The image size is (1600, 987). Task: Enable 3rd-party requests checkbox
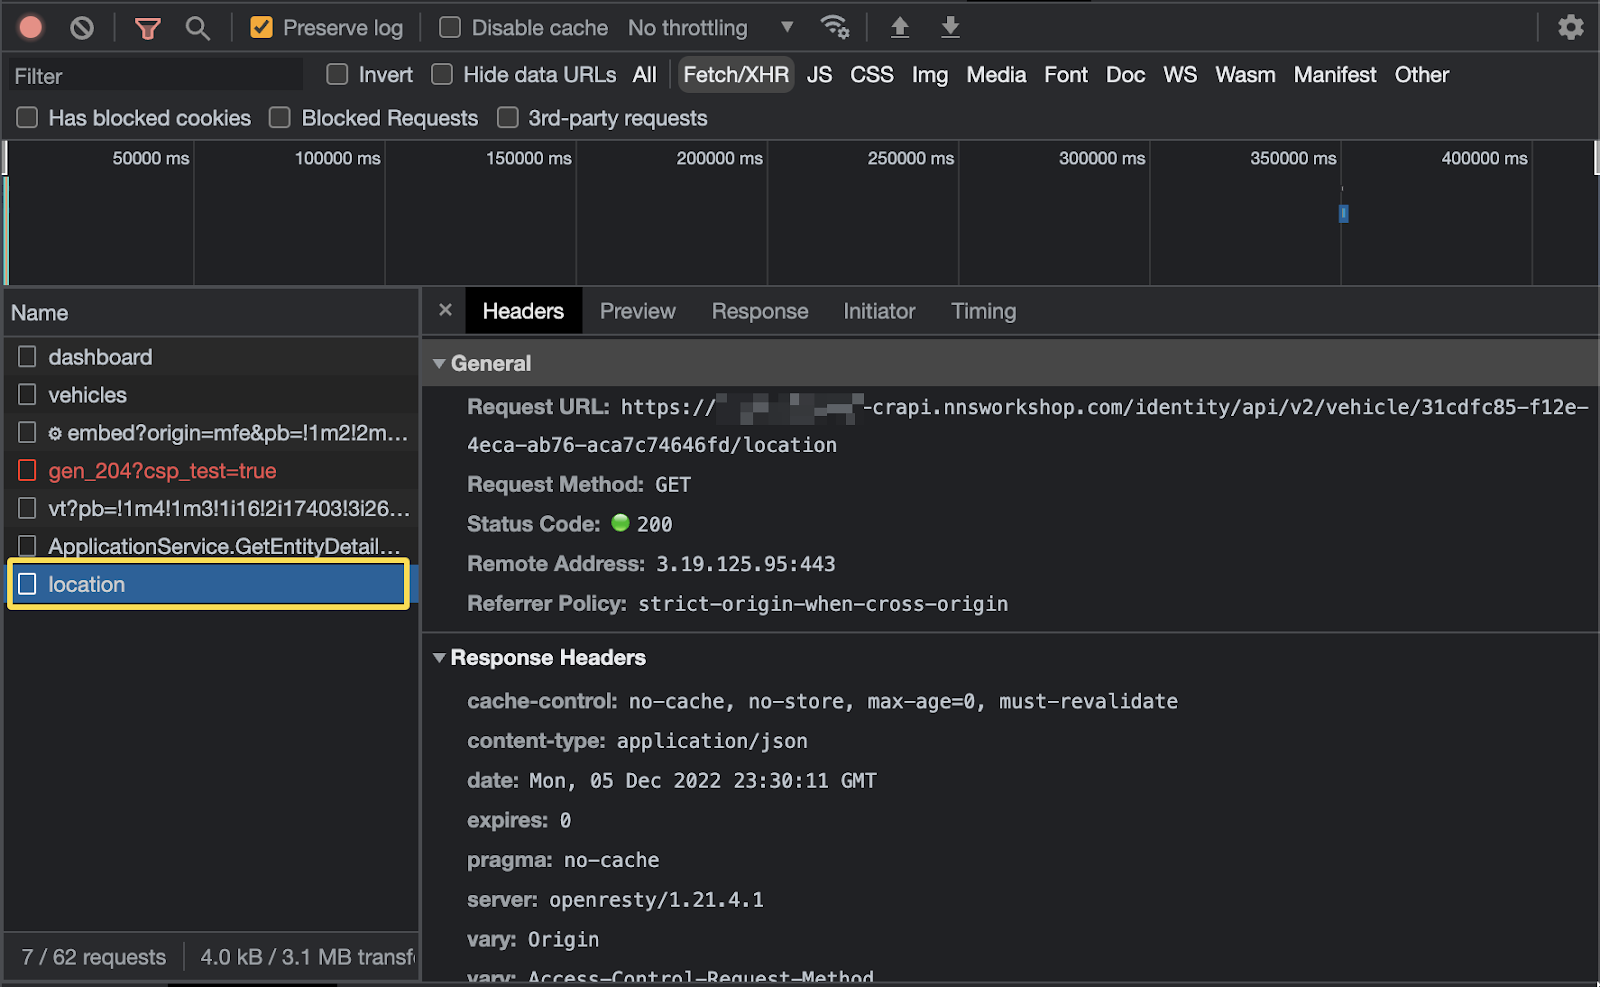pos(508,117)
